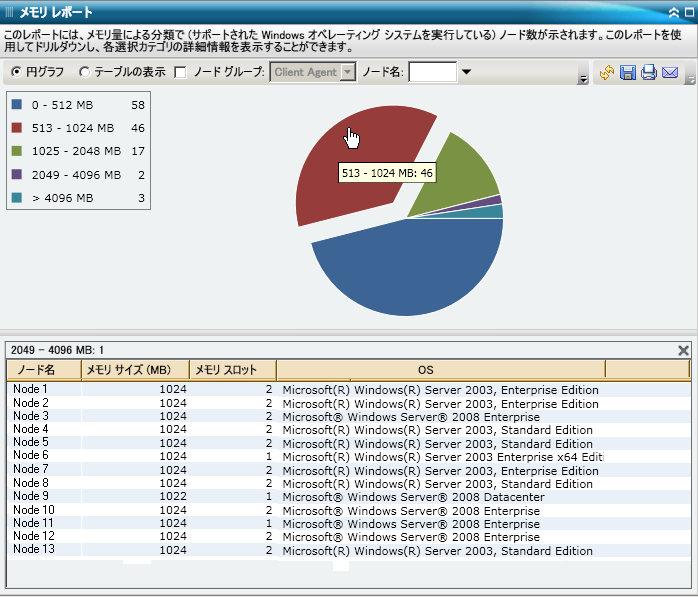Click the email report envelope icon
This screenshot has height=597, width=698.
670,72
